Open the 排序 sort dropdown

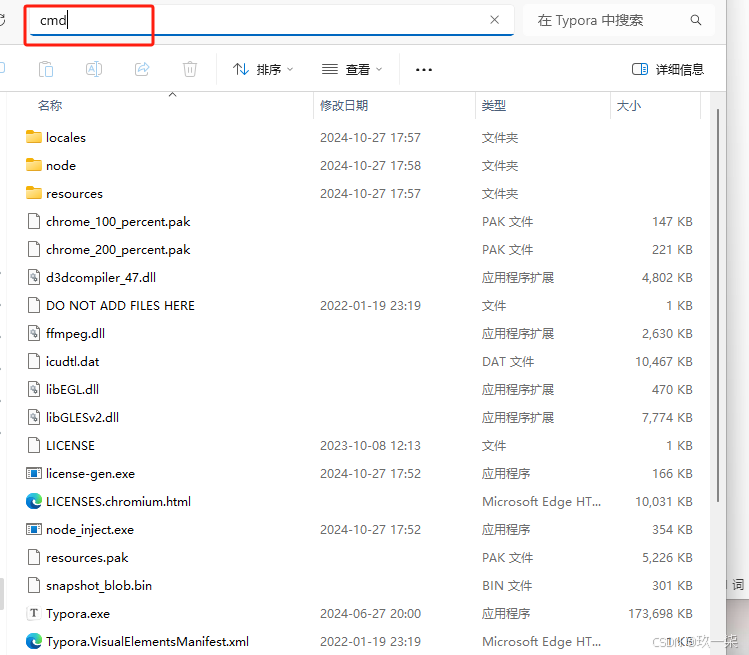pyautogui.click(x=263, y=70)
